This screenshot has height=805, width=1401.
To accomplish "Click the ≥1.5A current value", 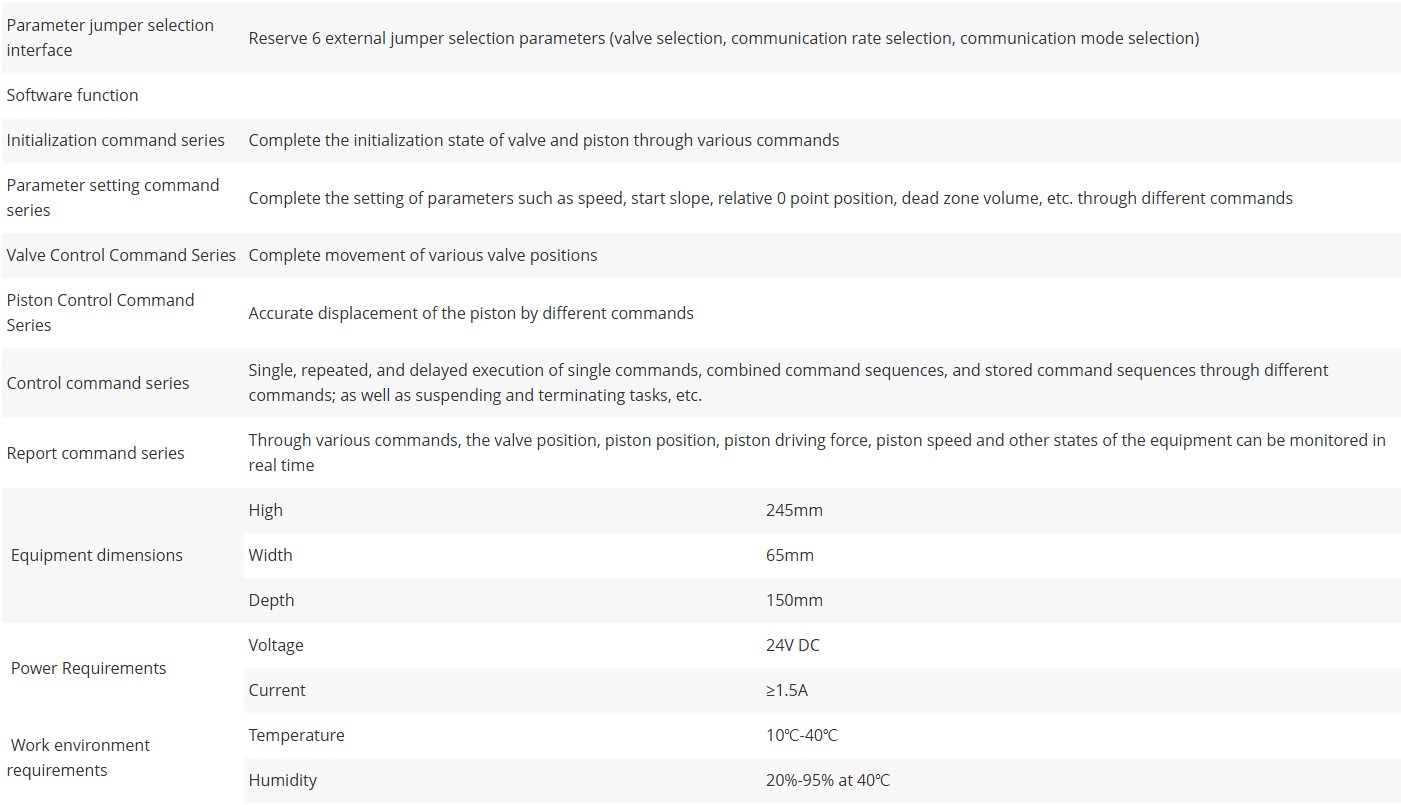I will point(787,690).
